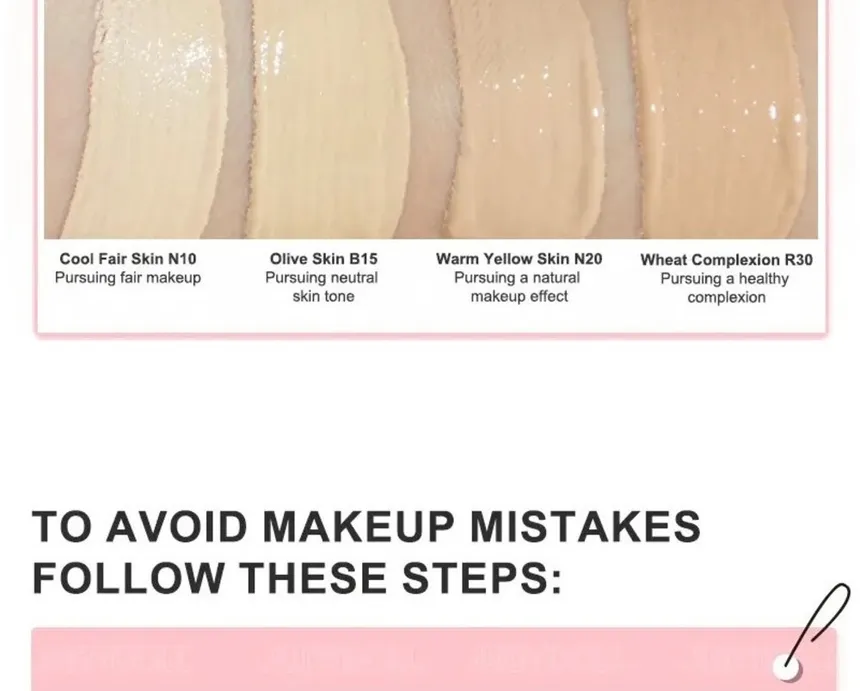The image size is (860, 691).
Task: Click the Warm Yellow Skin N20 label
Action: 519,259
